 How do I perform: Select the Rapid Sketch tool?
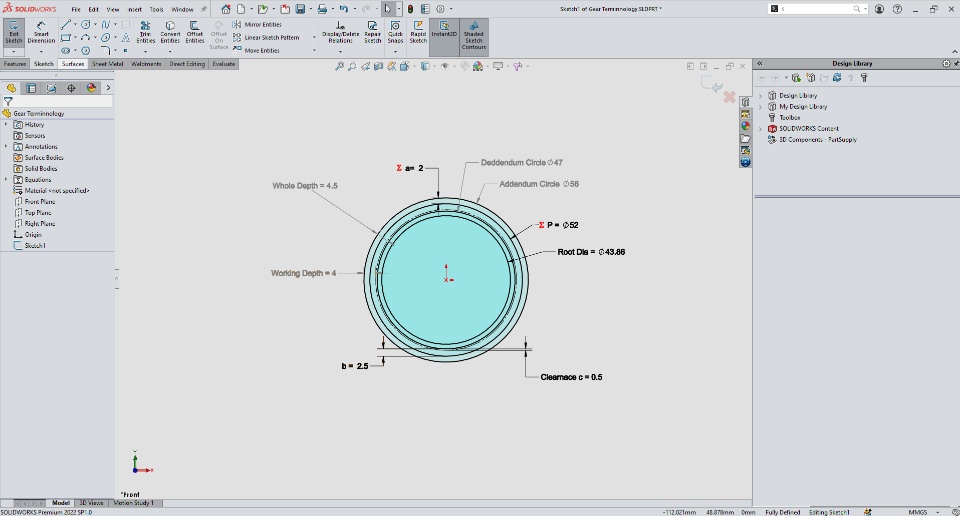(x=418, y=32)
